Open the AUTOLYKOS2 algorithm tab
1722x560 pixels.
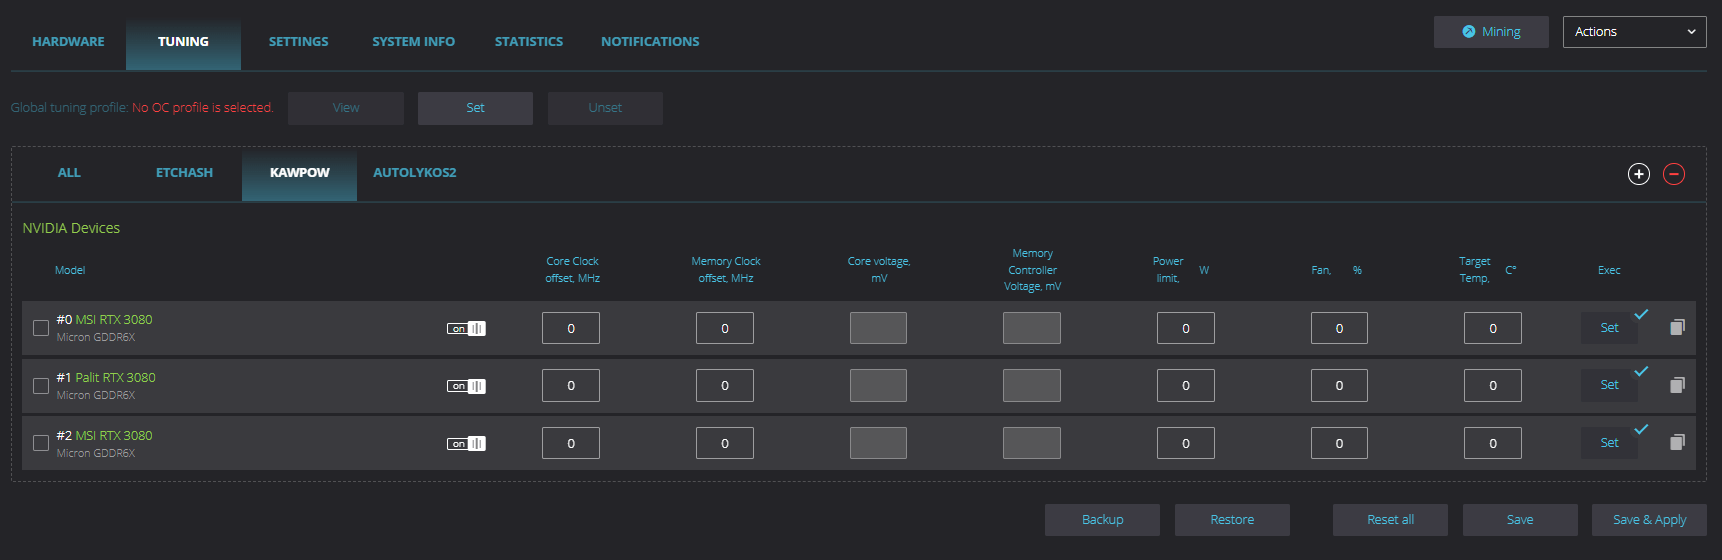click(x=414, y=173)
